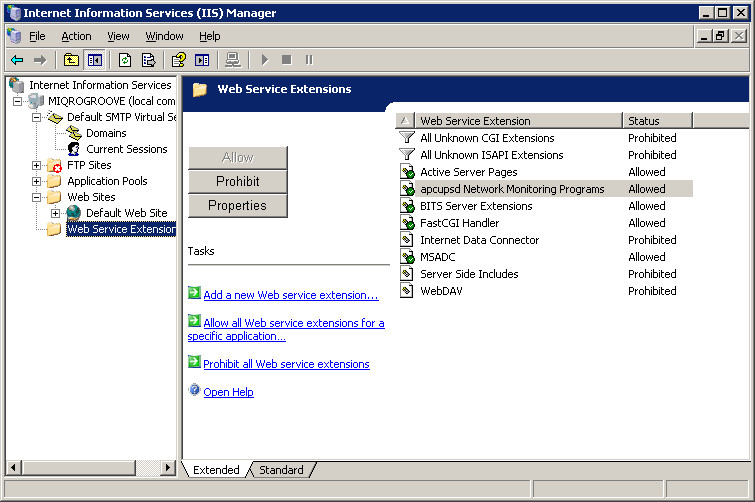Select the Current Sessions tree item
Screen dimensions: 755x502
click(127, 149)
